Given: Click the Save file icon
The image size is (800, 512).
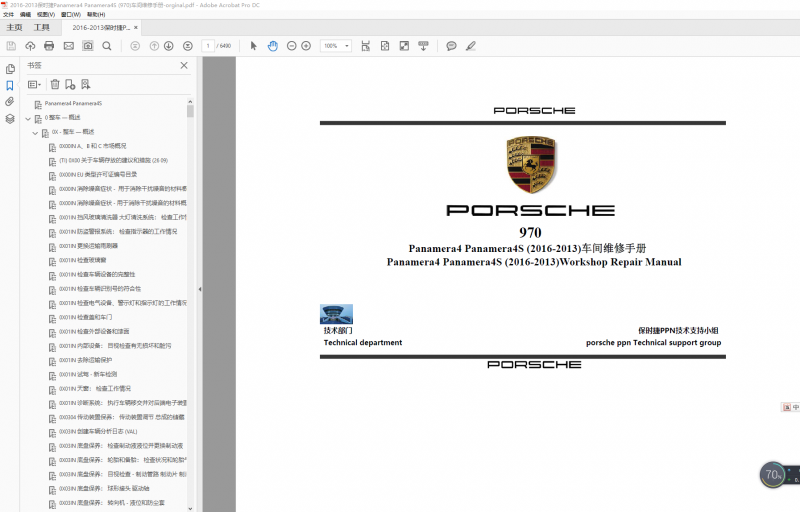Looking at the screenshot, I should 11,46.
